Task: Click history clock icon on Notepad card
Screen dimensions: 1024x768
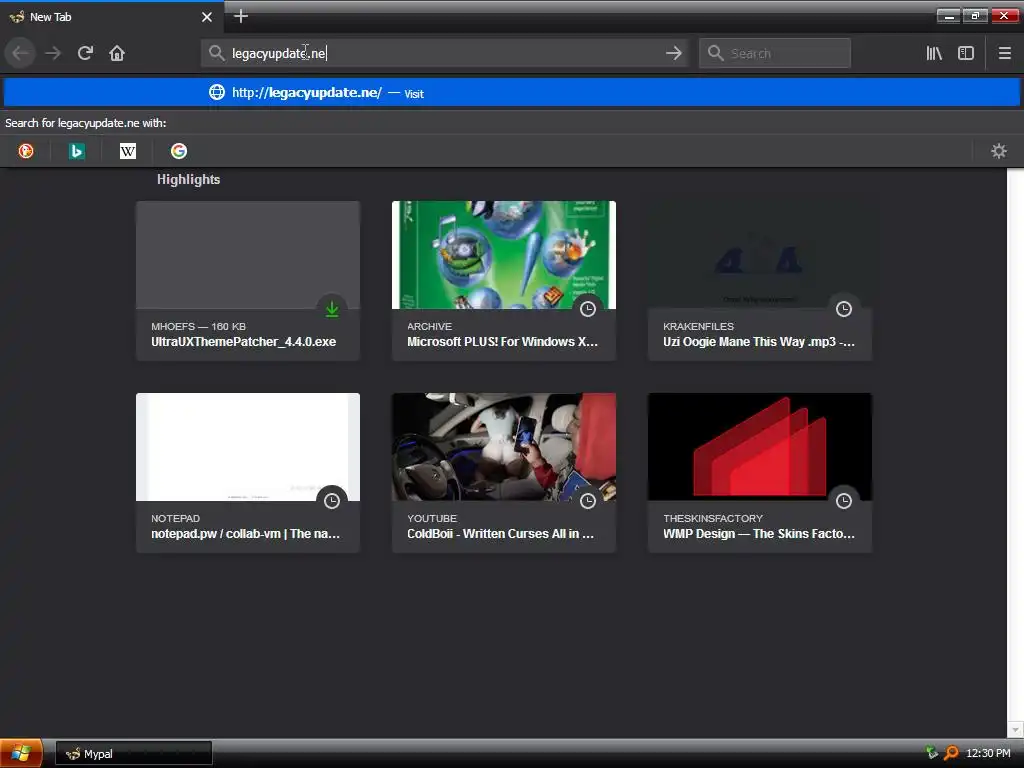Action: (332, 501)
